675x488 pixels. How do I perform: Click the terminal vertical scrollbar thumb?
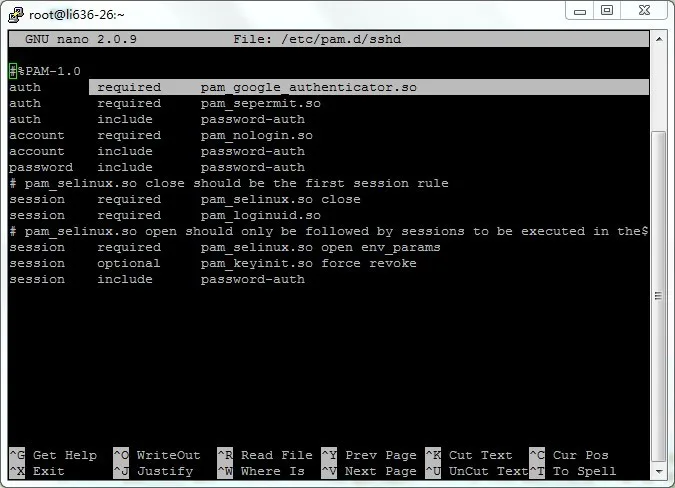[x=659, y=296]
